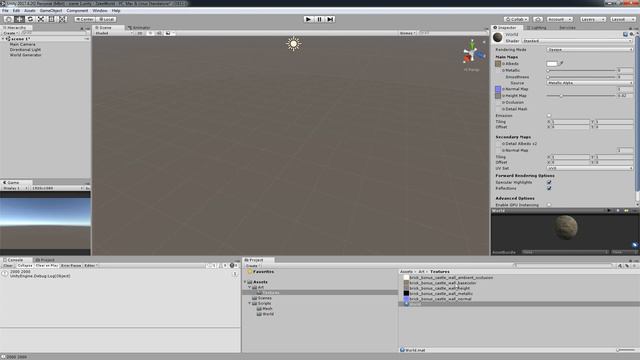
Task: Open the Window menu
Action: pos(100,11)
